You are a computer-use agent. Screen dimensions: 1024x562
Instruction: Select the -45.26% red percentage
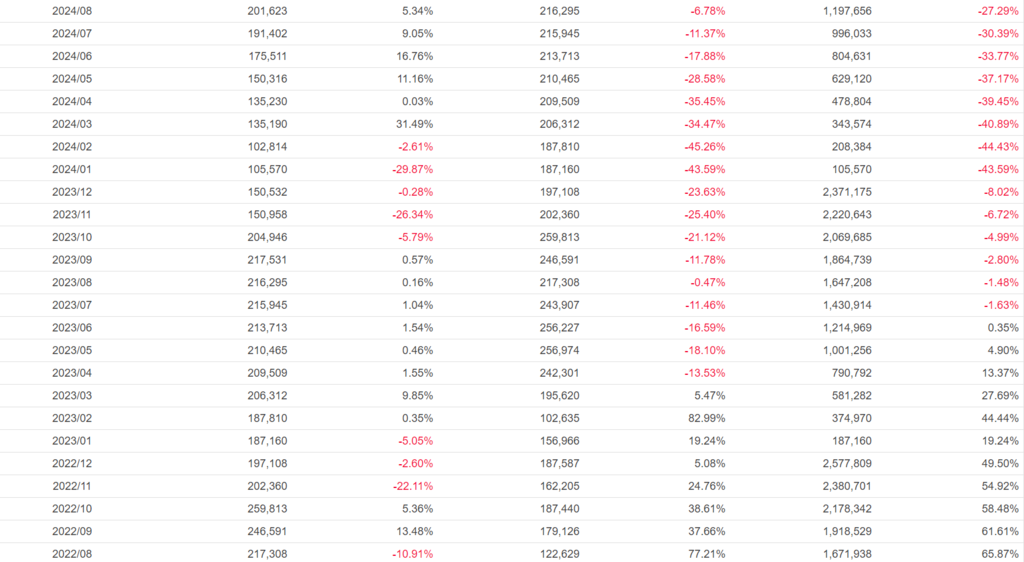[705, 147]
